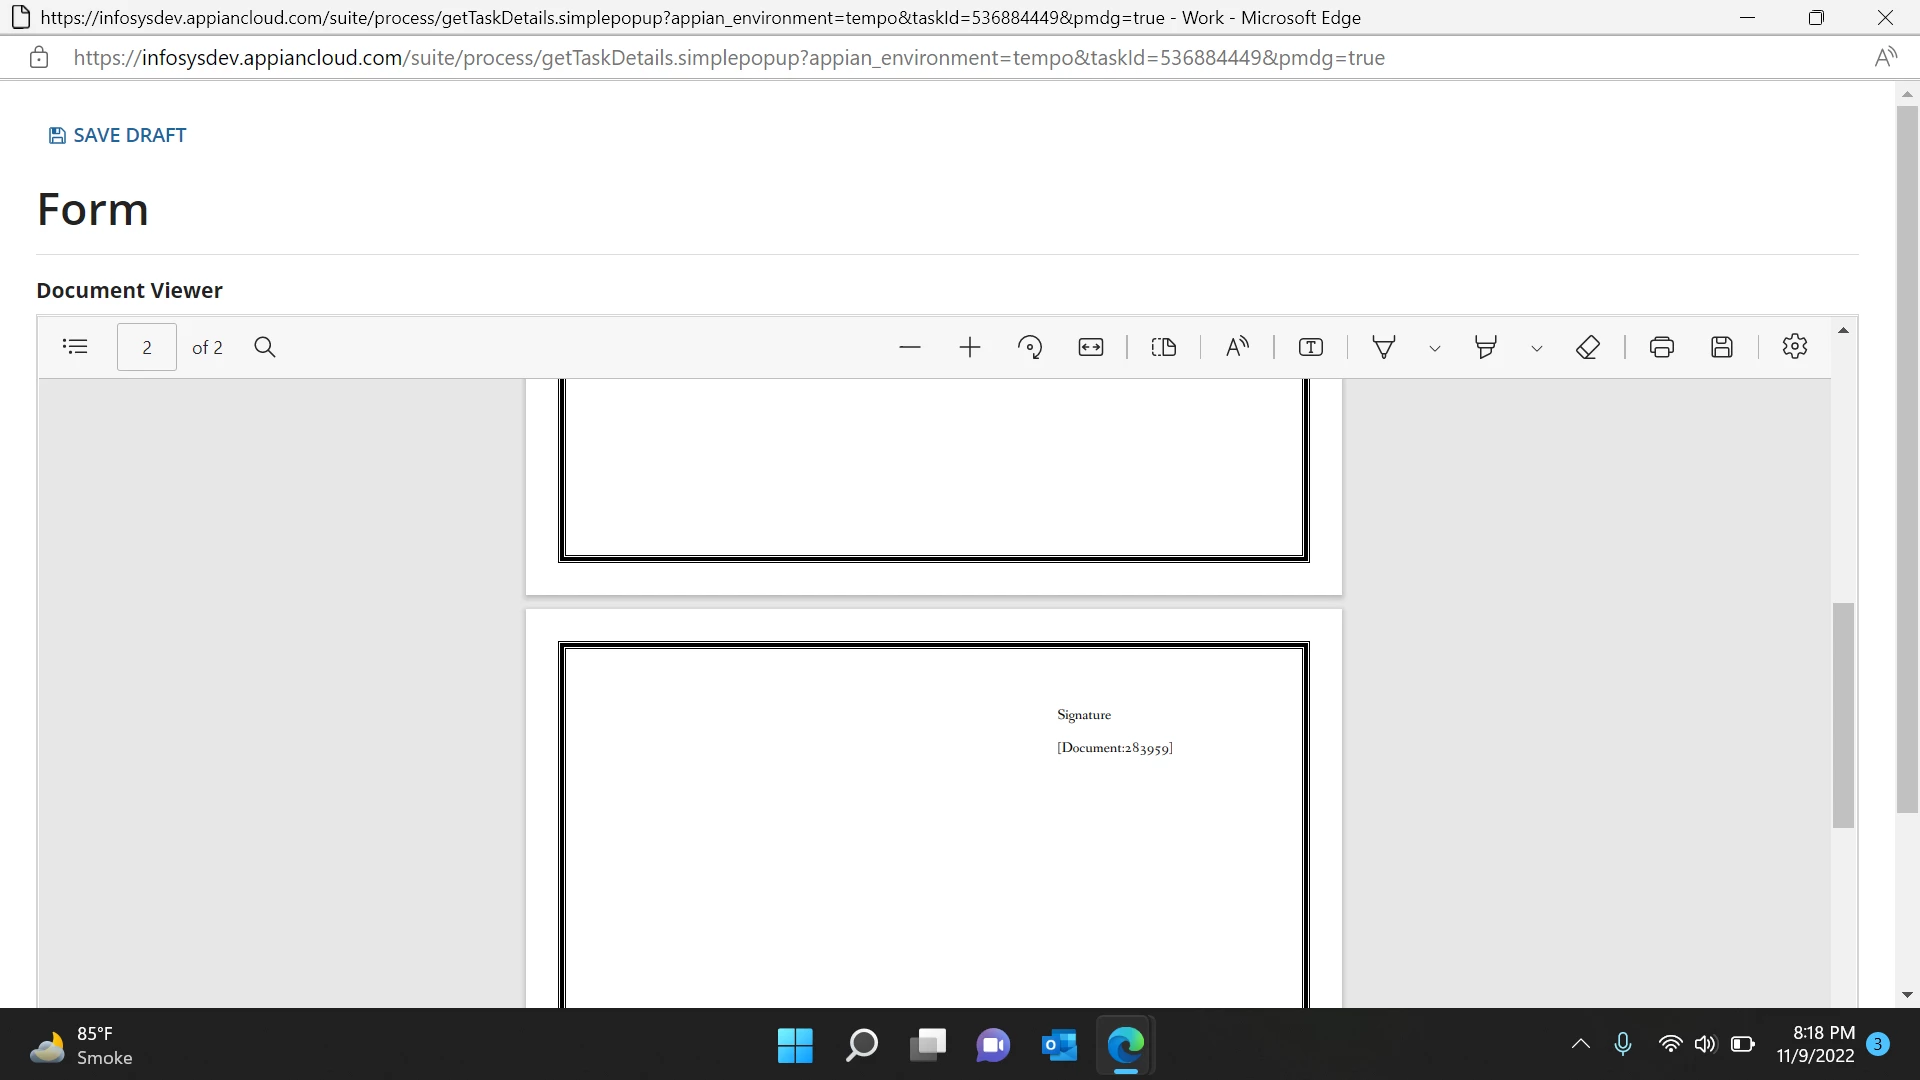The height and width of the screenshot is (1080, 1920).
Task: Open the PDF viewer settings gear
Action: [1795, 346]
